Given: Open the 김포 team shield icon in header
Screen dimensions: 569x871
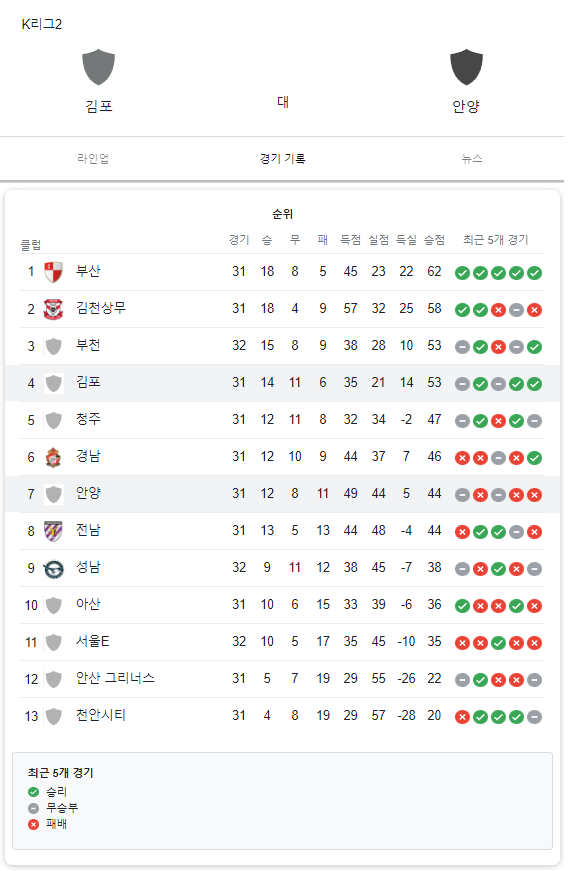Looking at the screenshot, I should point(98,67).
